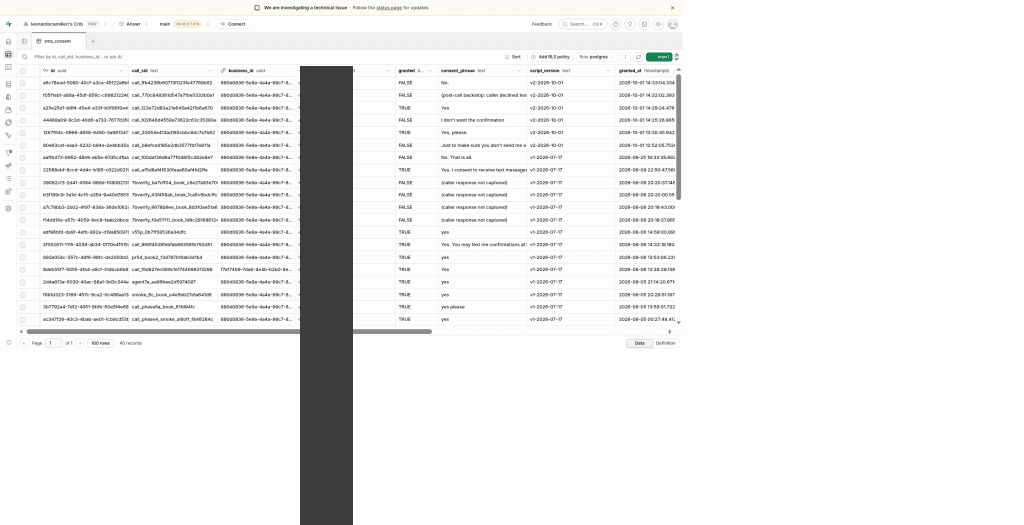Expand the main branch switcher

click(x=208, y=24)
